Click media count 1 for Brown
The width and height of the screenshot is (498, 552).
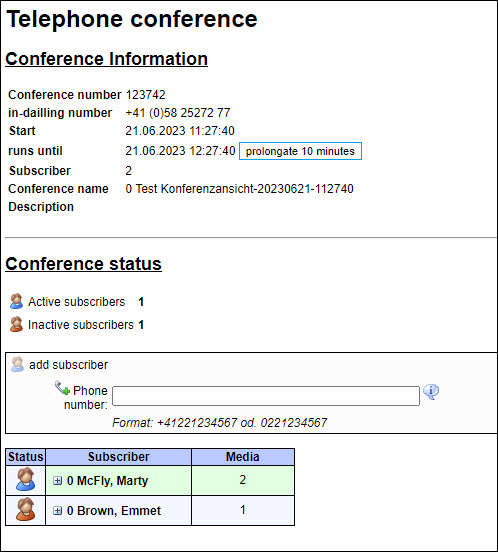click(x=242, y=510)
